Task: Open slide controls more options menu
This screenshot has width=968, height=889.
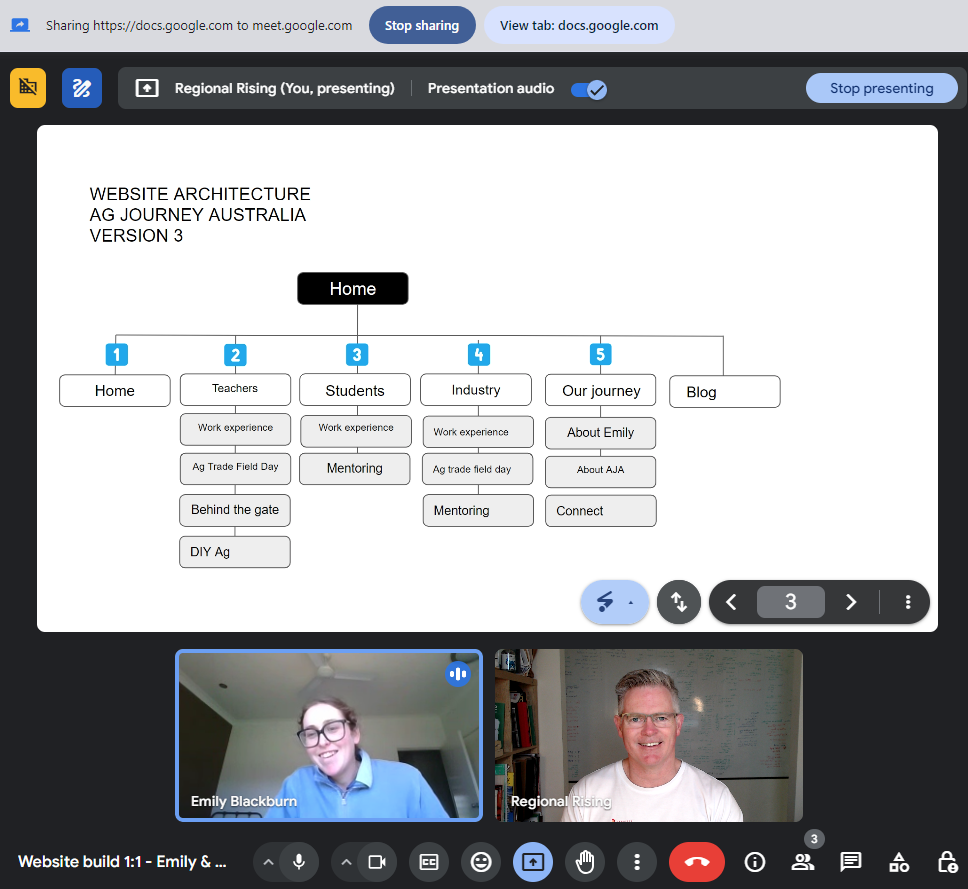Action: pos(908,602)
